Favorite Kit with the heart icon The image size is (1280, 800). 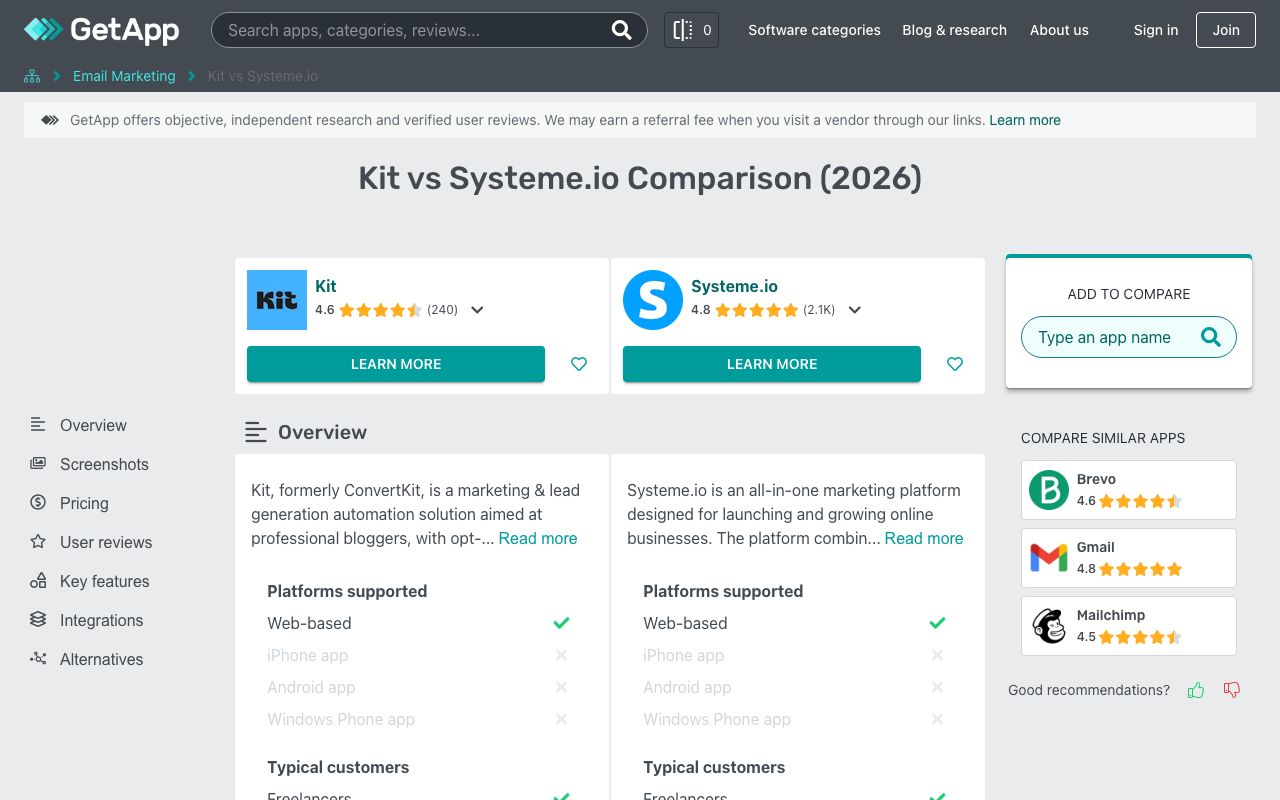coord(579,364)
